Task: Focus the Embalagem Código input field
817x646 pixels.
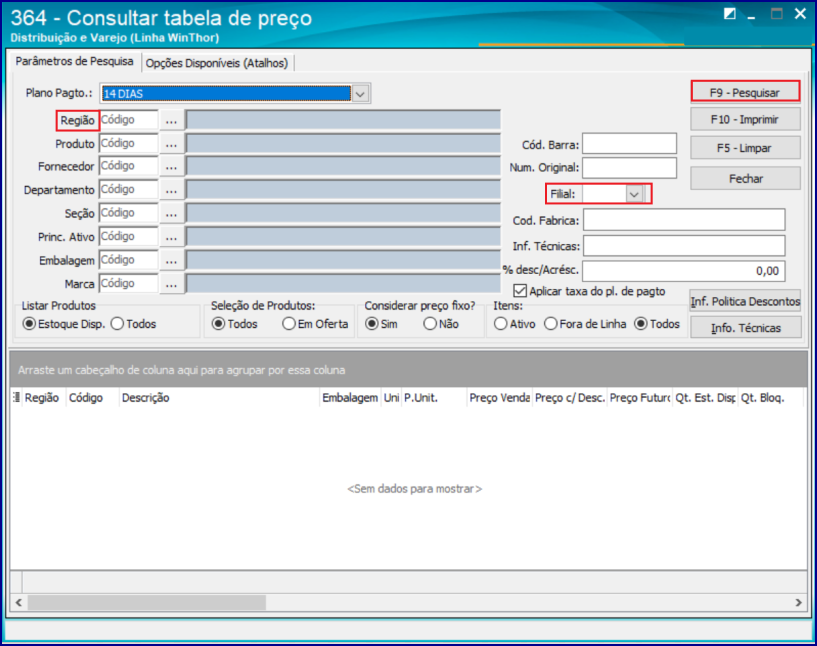Action: (128, 260)
